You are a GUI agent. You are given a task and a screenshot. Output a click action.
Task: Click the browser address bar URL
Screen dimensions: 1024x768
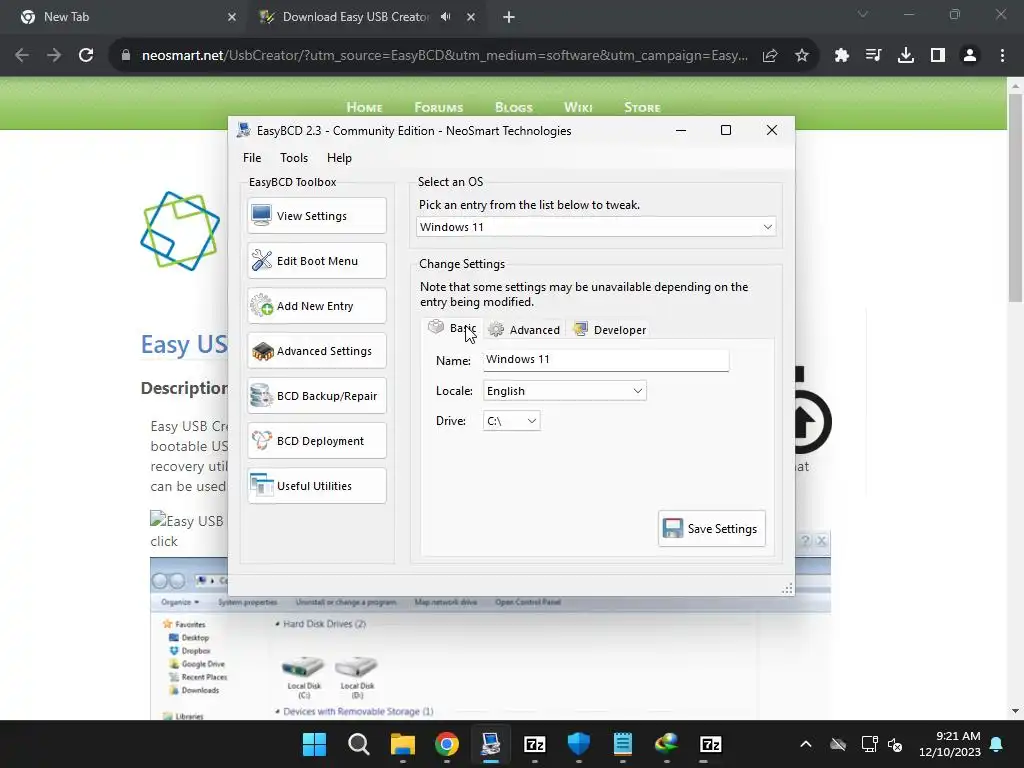click(445, 56)
